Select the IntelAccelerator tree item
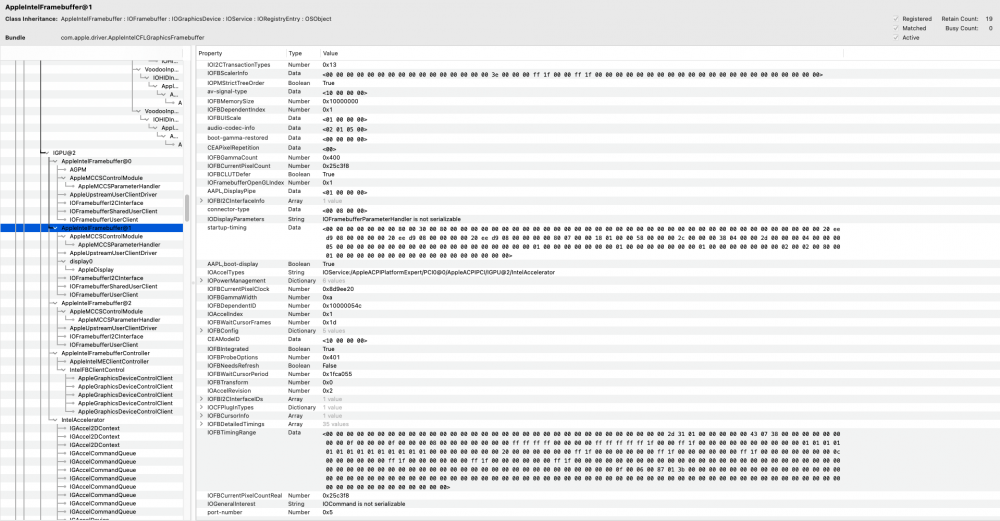 pos(83,420)
